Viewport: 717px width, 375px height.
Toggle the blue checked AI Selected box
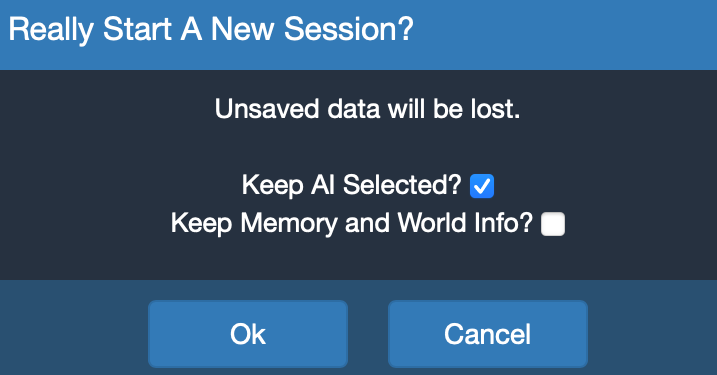pos(482,186)
